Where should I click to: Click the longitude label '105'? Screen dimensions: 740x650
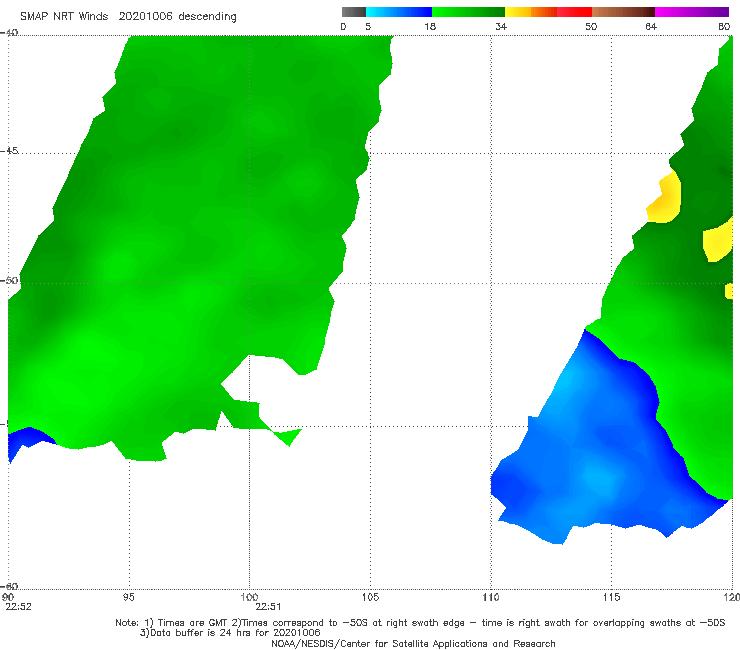(370, 597)
